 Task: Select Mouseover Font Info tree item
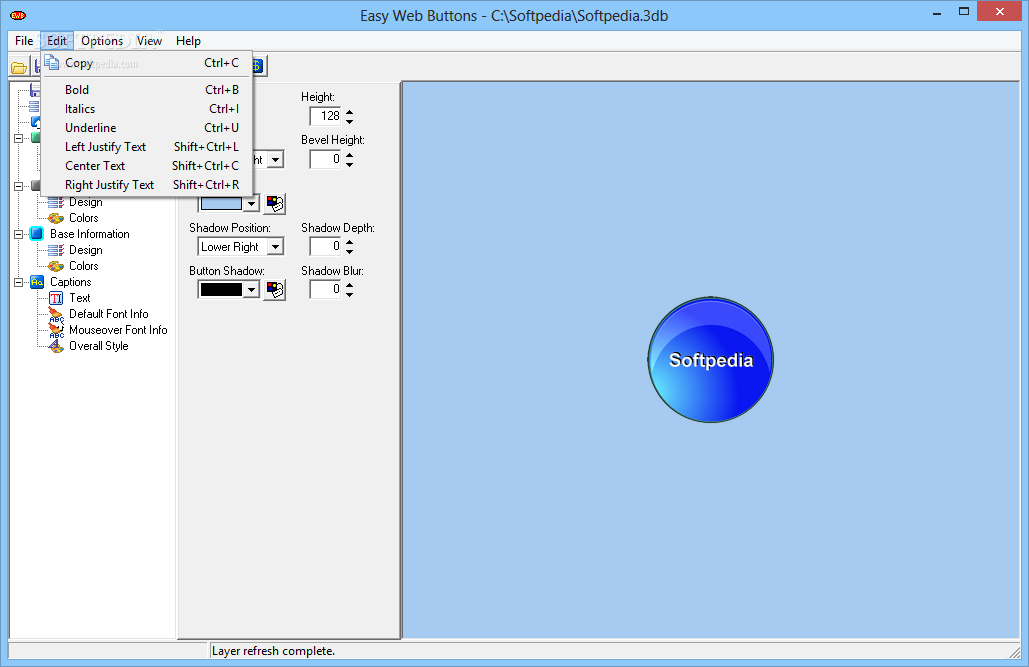[x=118, y=330]
